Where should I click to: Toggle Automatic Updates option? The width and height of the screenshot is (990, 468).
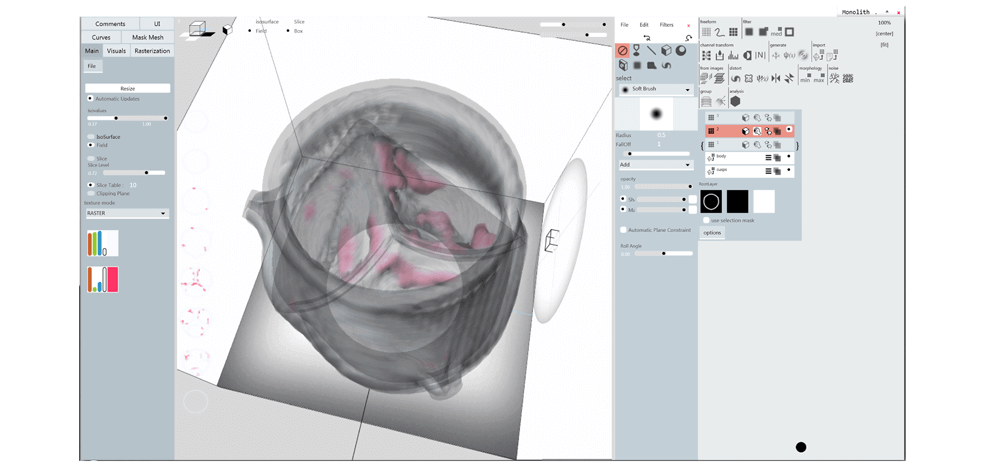click(90, 99)
